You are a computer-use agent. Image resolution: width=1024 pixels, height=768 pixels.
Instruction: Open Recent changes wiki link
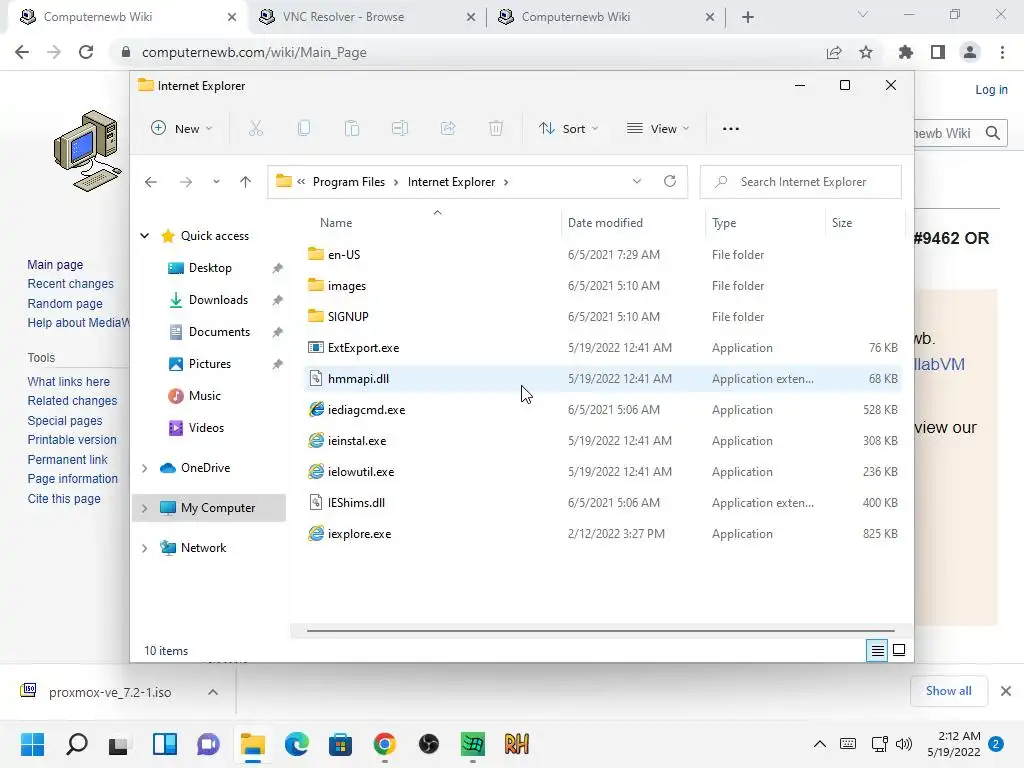click(71, 284)
